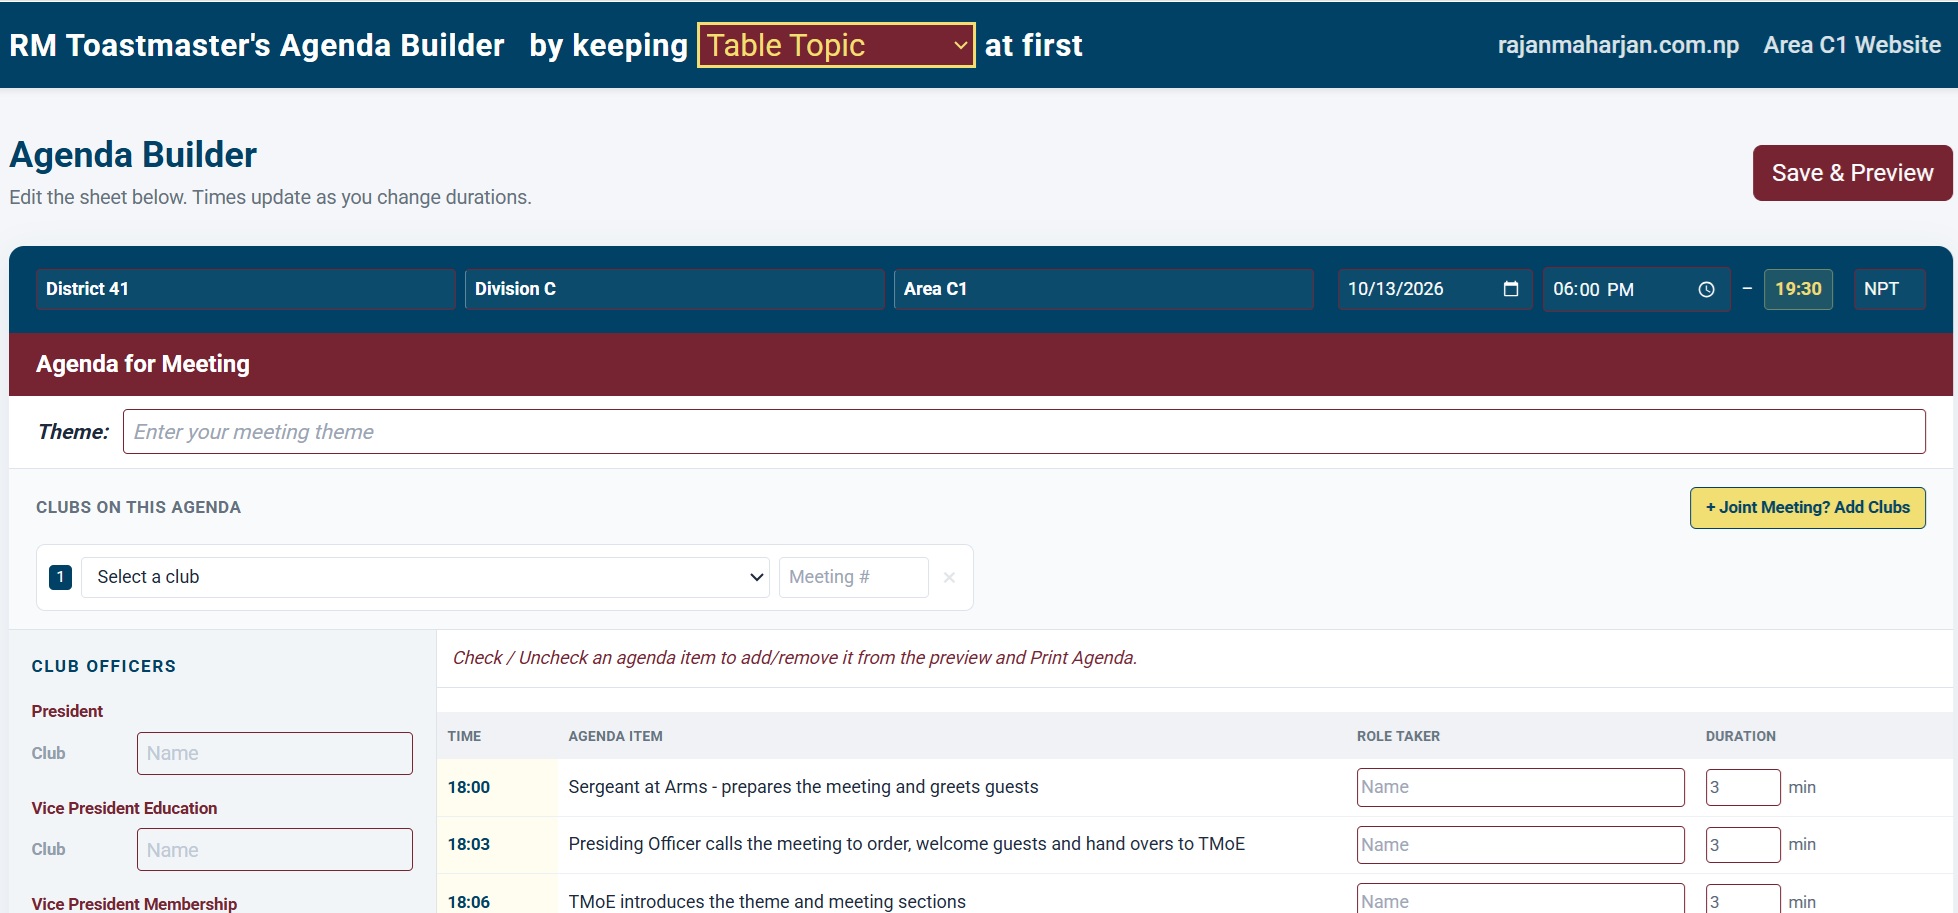Screen dimensions: 1958x913
Task: Click the 18:03 time cell
Action: point(469,844)
